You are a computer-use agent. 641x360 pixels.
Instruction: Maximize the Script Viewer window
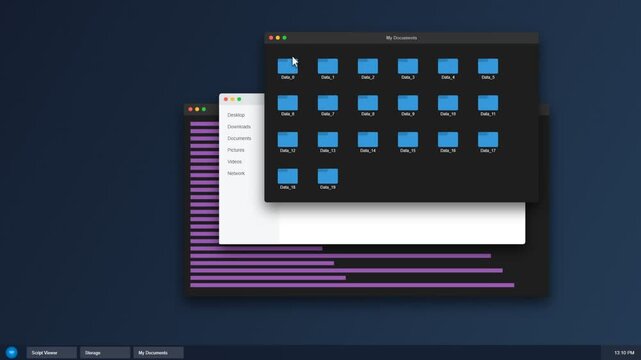pyautogui.click(x=204, y=109)
